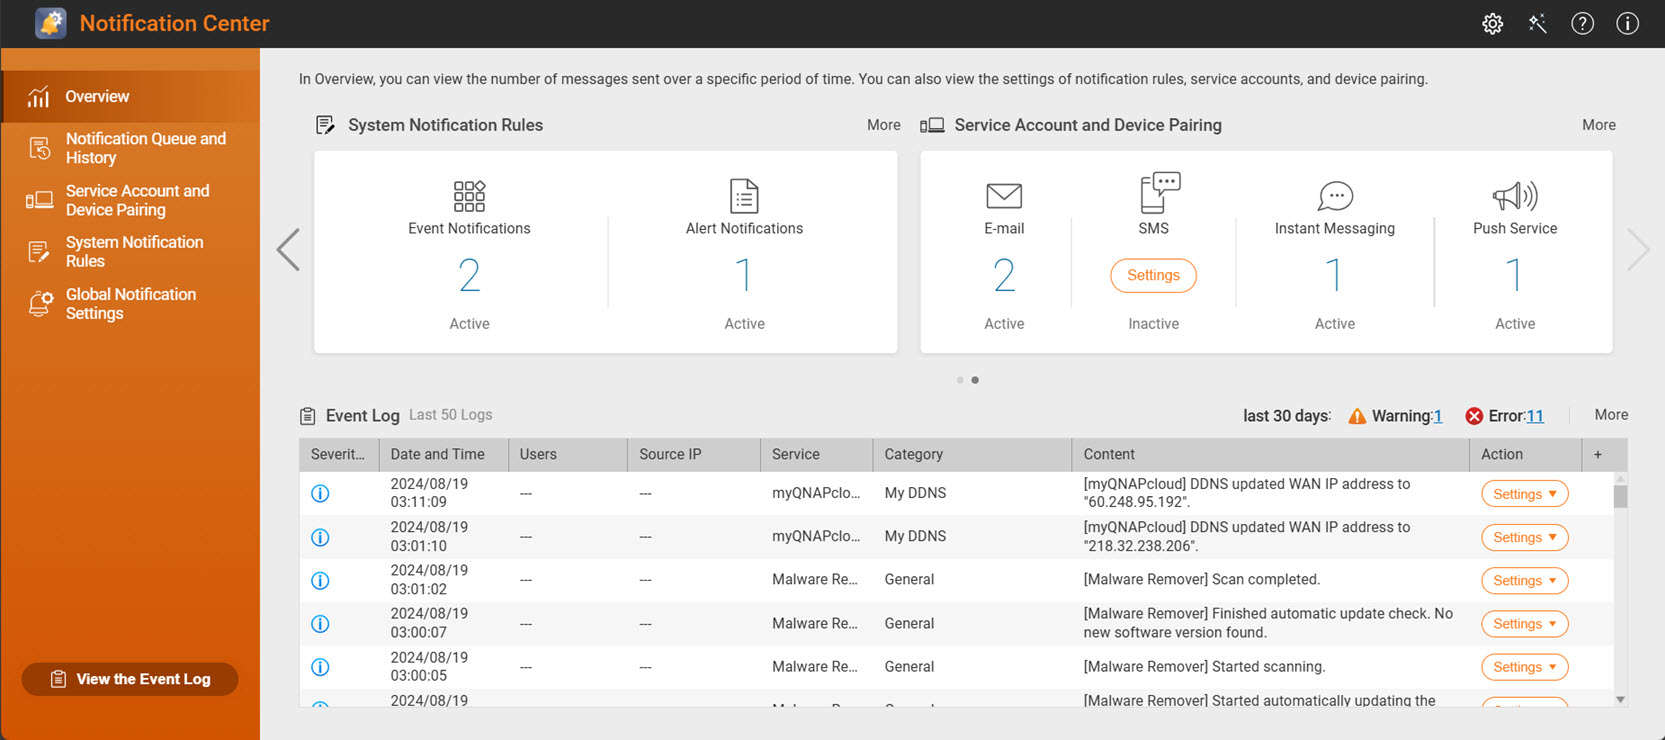Click info severity icon for 03:01:10 log
The height and width of the screenshot is (740, 1665).
[320, 537]
